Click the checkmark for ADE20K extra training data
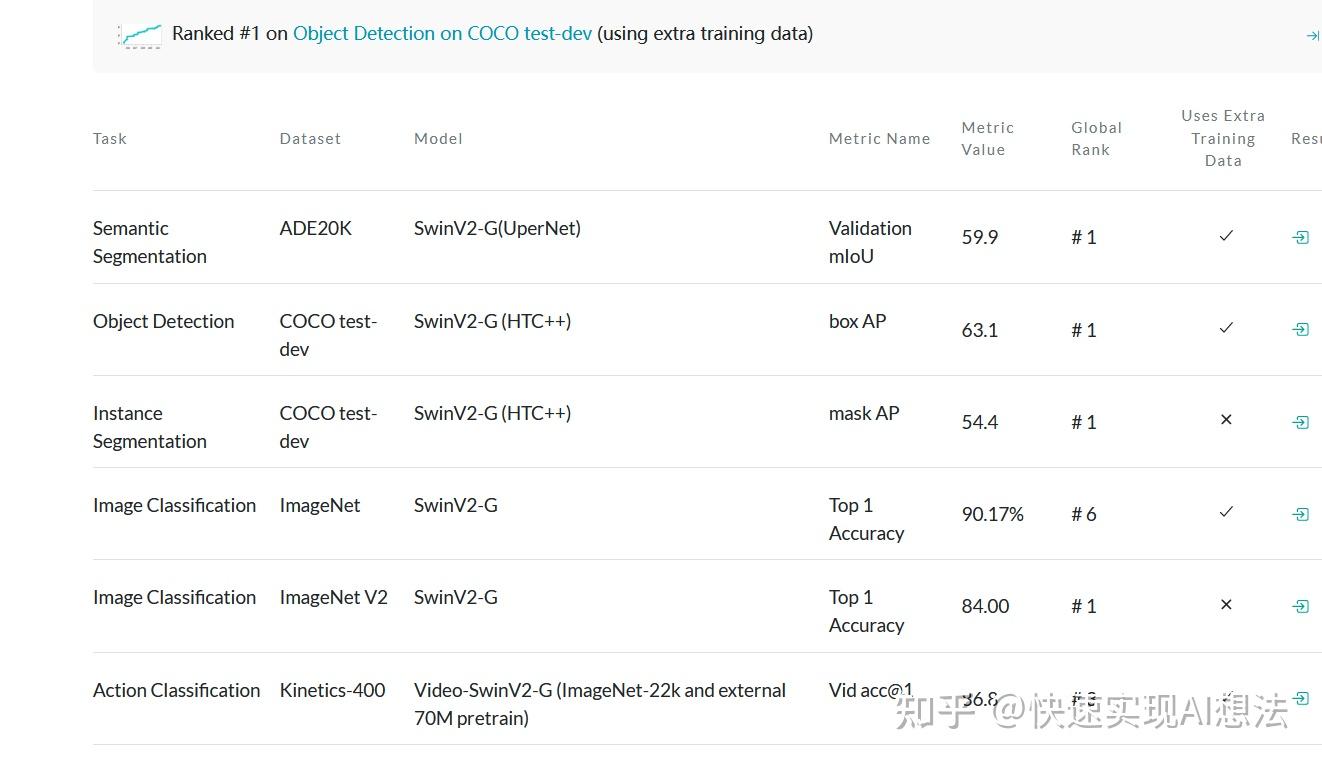Viewport: 1322px width, 765px height. [1225, 236]
